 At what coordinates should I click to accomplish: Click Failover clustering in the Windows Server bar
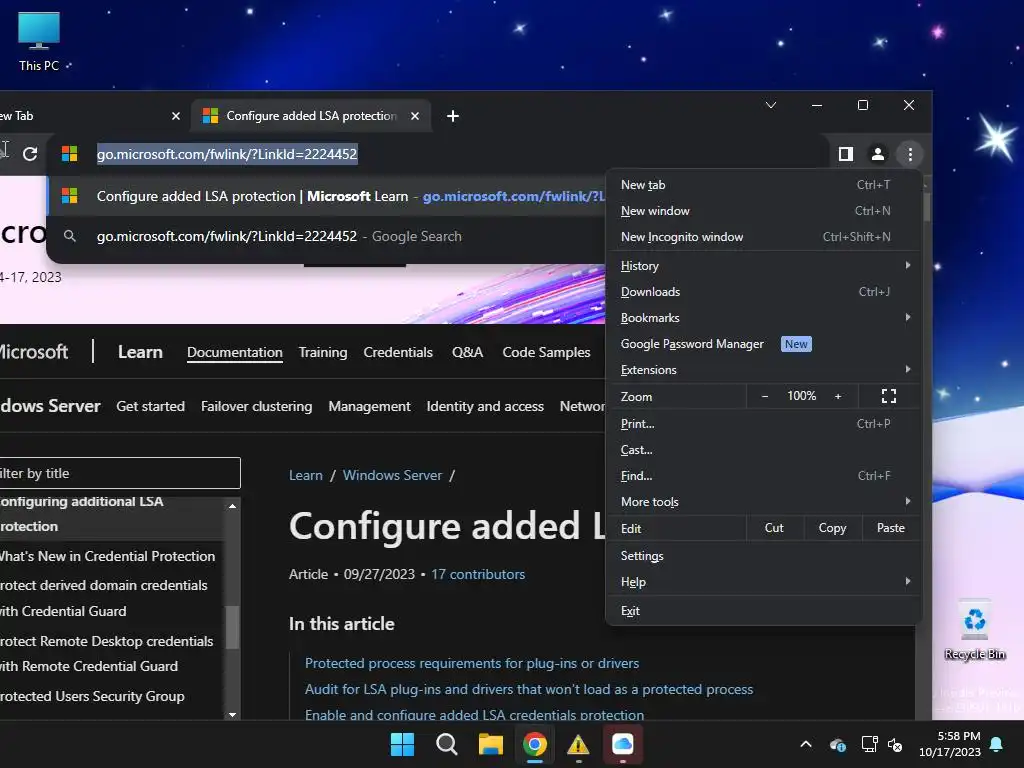click(x=256, y=406)
